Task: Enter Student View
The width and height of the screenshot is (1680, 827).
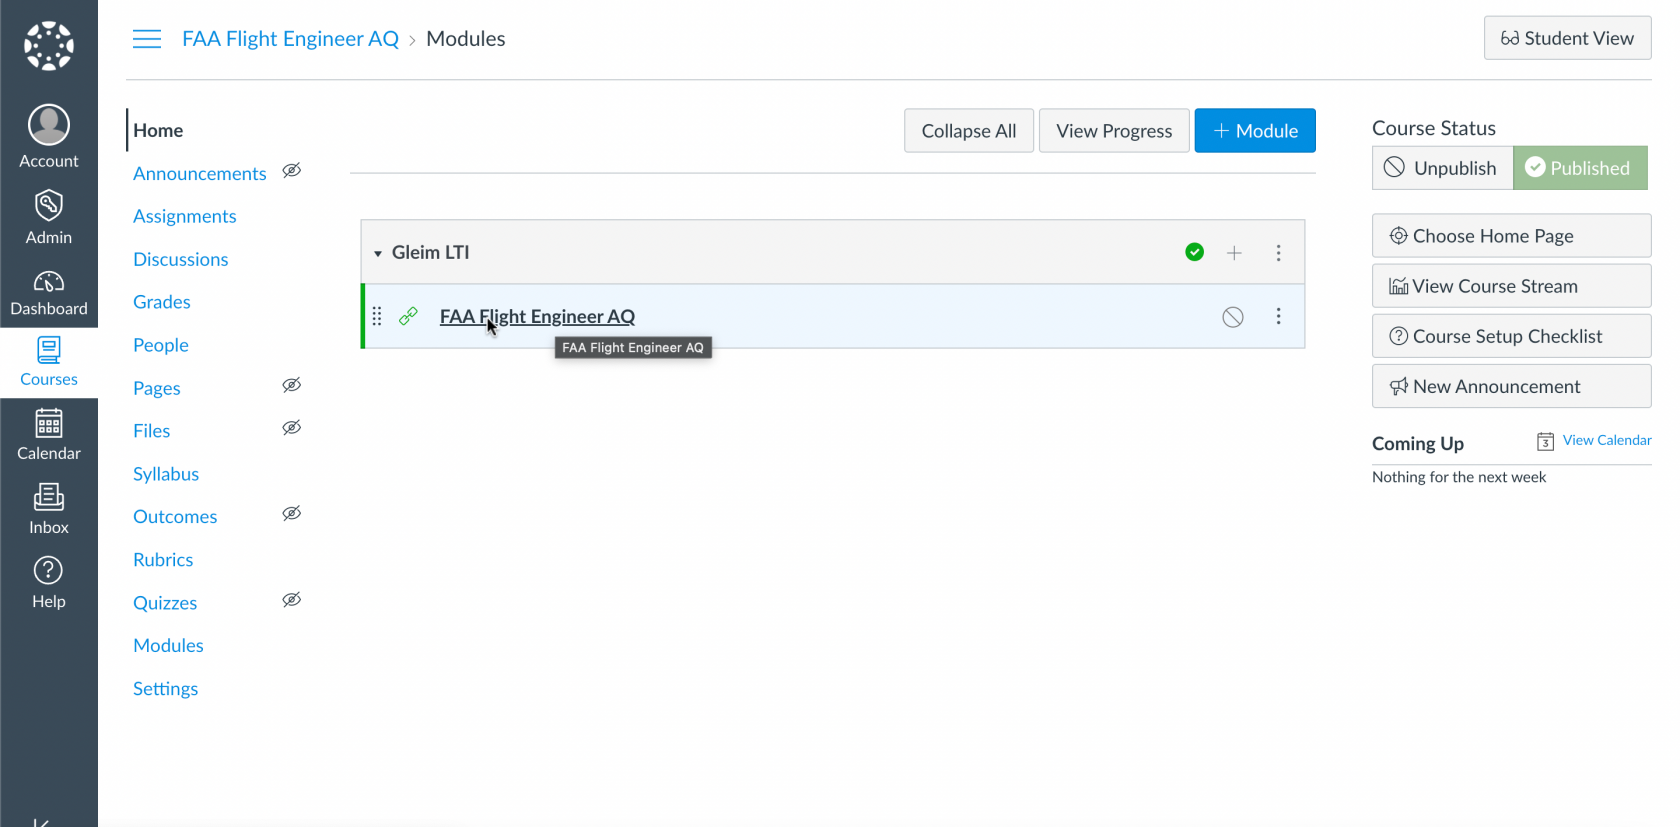Action: [1567, 38]
